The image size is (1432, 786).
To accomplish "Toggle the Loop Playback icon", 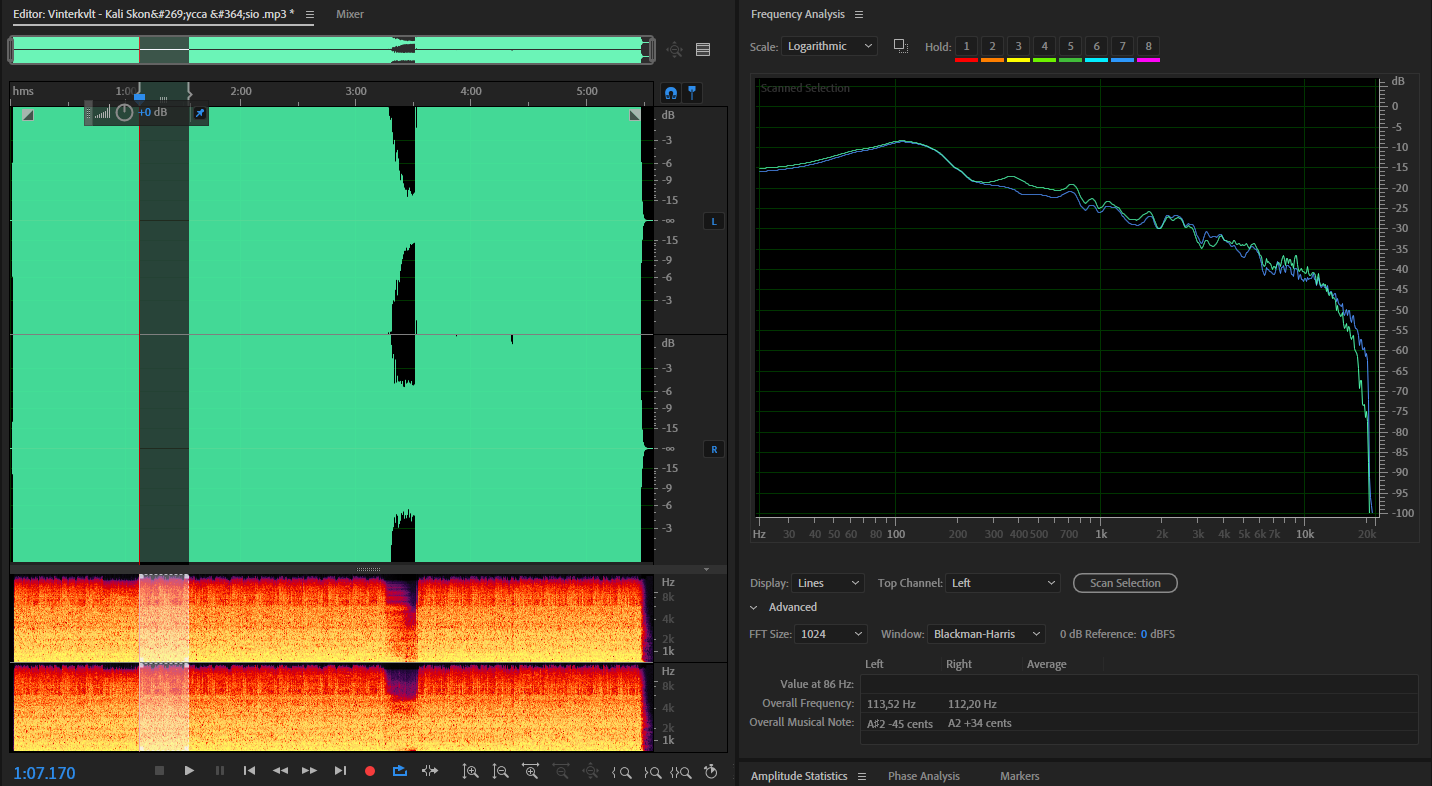I will (400, 770).
